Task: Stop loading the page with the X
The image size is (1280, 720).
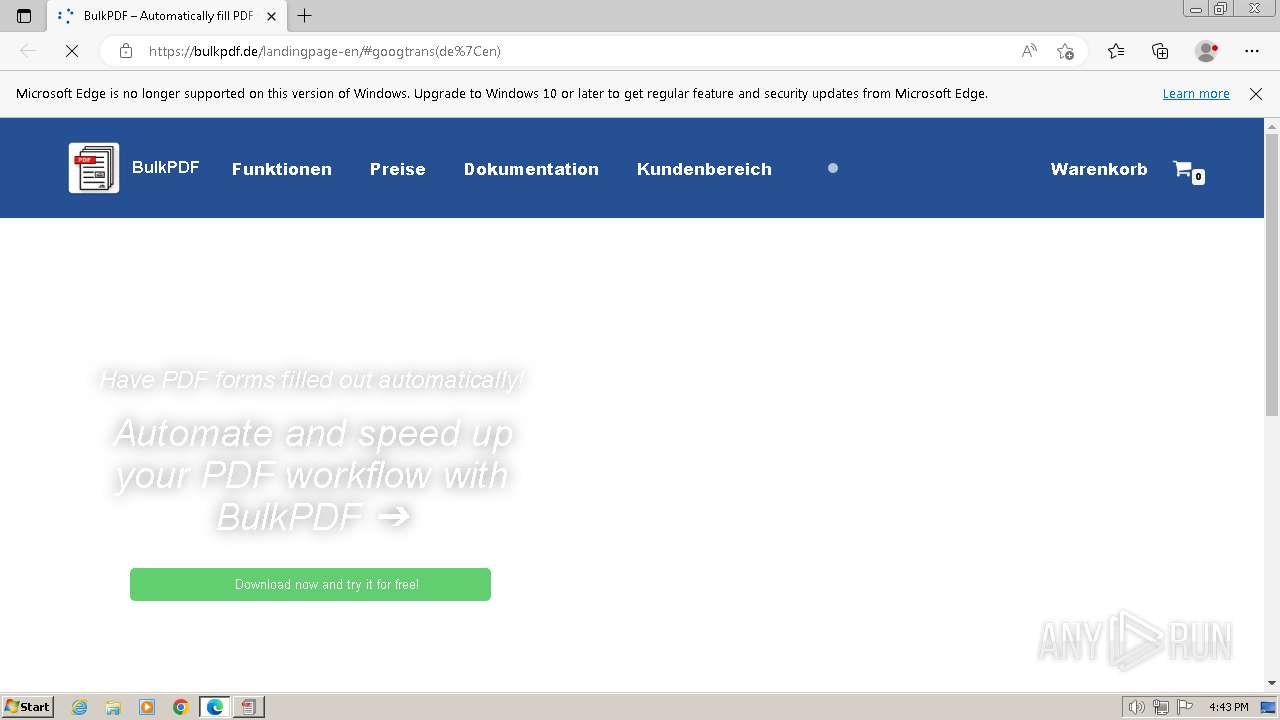Action: point(72,51)
